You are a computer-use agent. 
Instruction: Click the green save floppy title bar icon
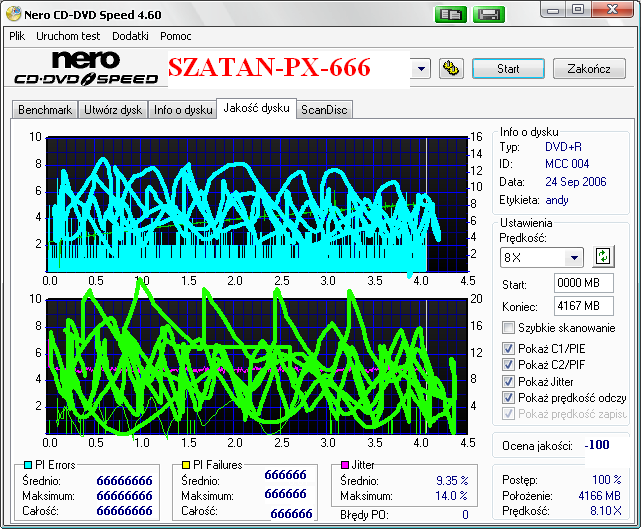pyautogui.click(x=489, y=15)
